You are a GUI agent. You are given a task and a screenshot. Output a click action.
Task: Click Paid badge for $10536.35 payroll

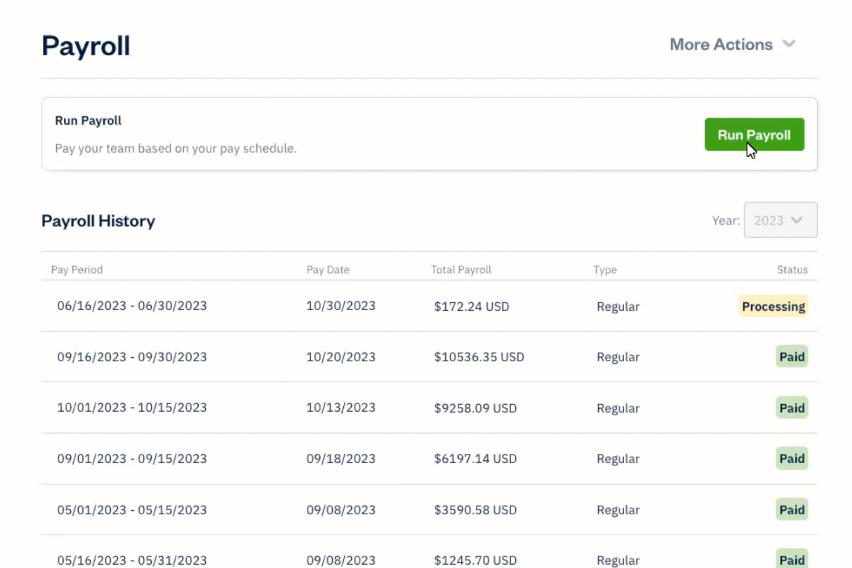click(792, 357)
